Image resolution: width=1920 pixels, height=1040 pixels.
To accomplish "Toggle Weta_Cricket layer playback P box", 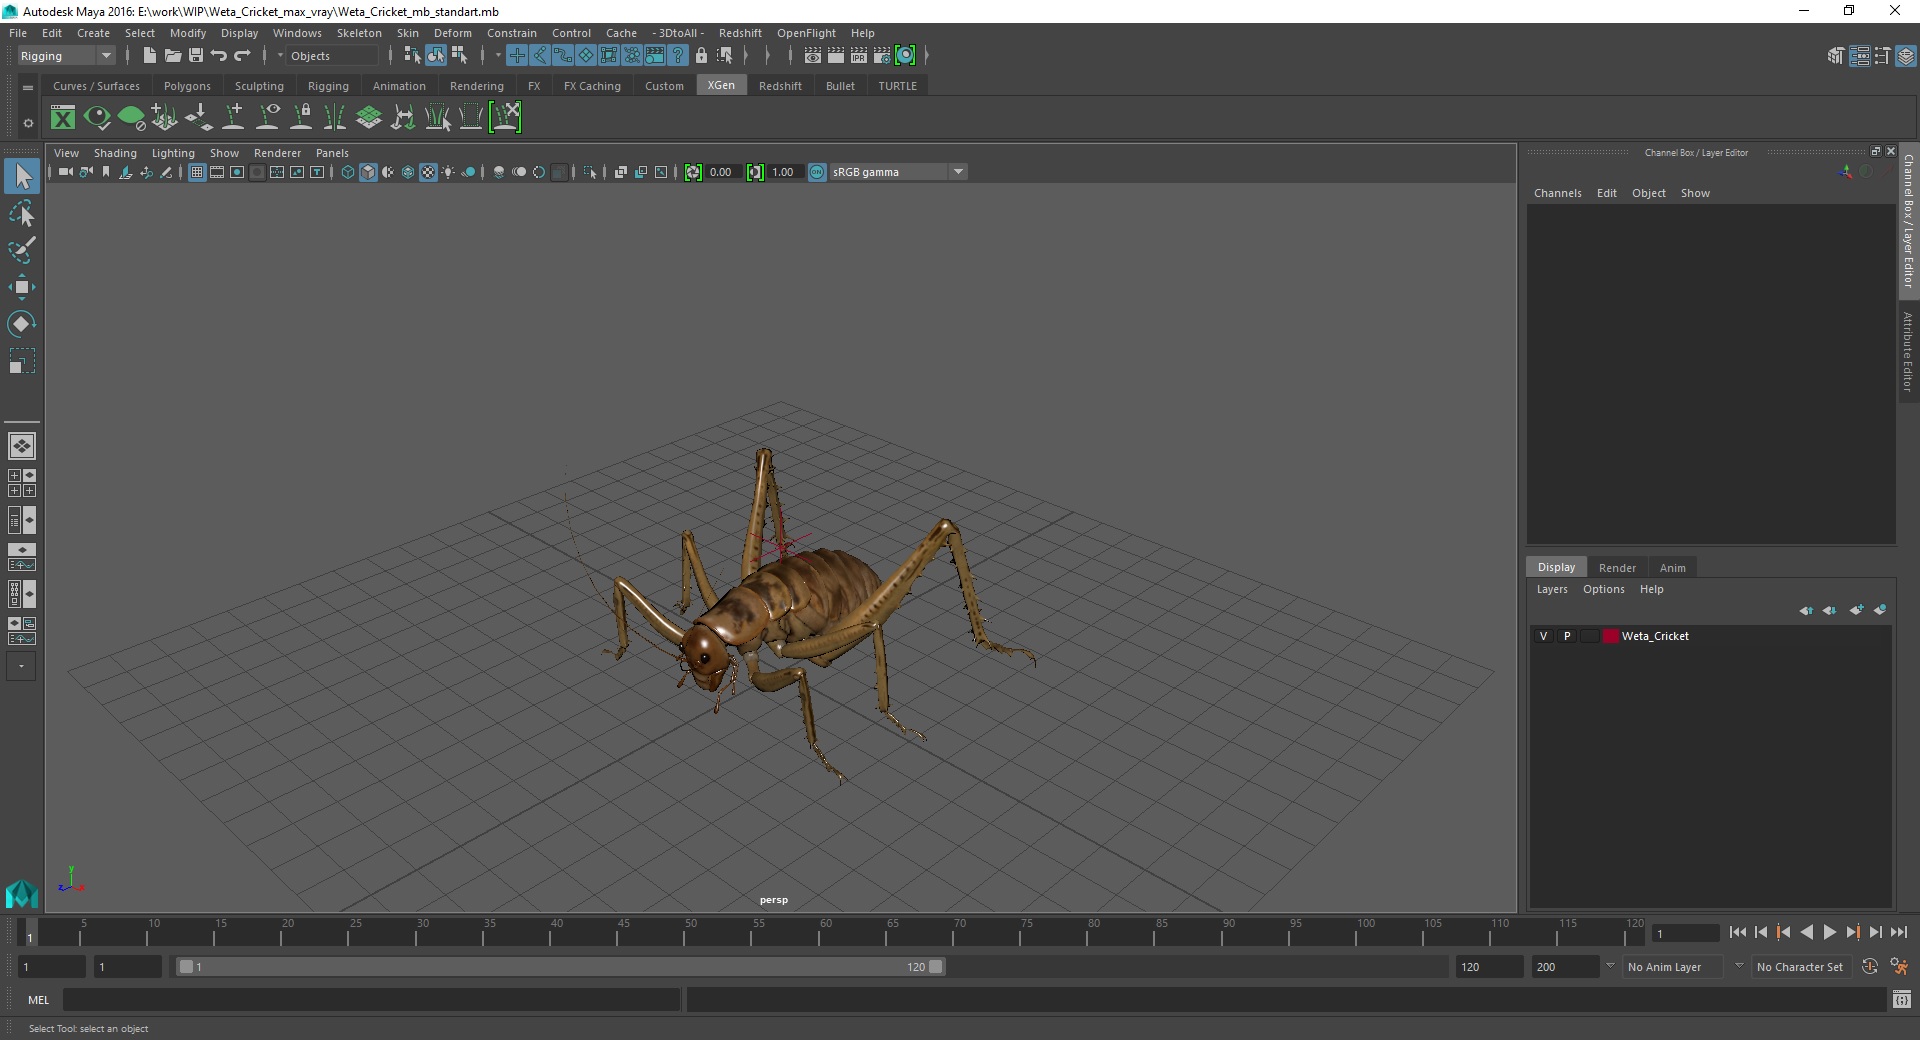I will (x=1567, y=636).
